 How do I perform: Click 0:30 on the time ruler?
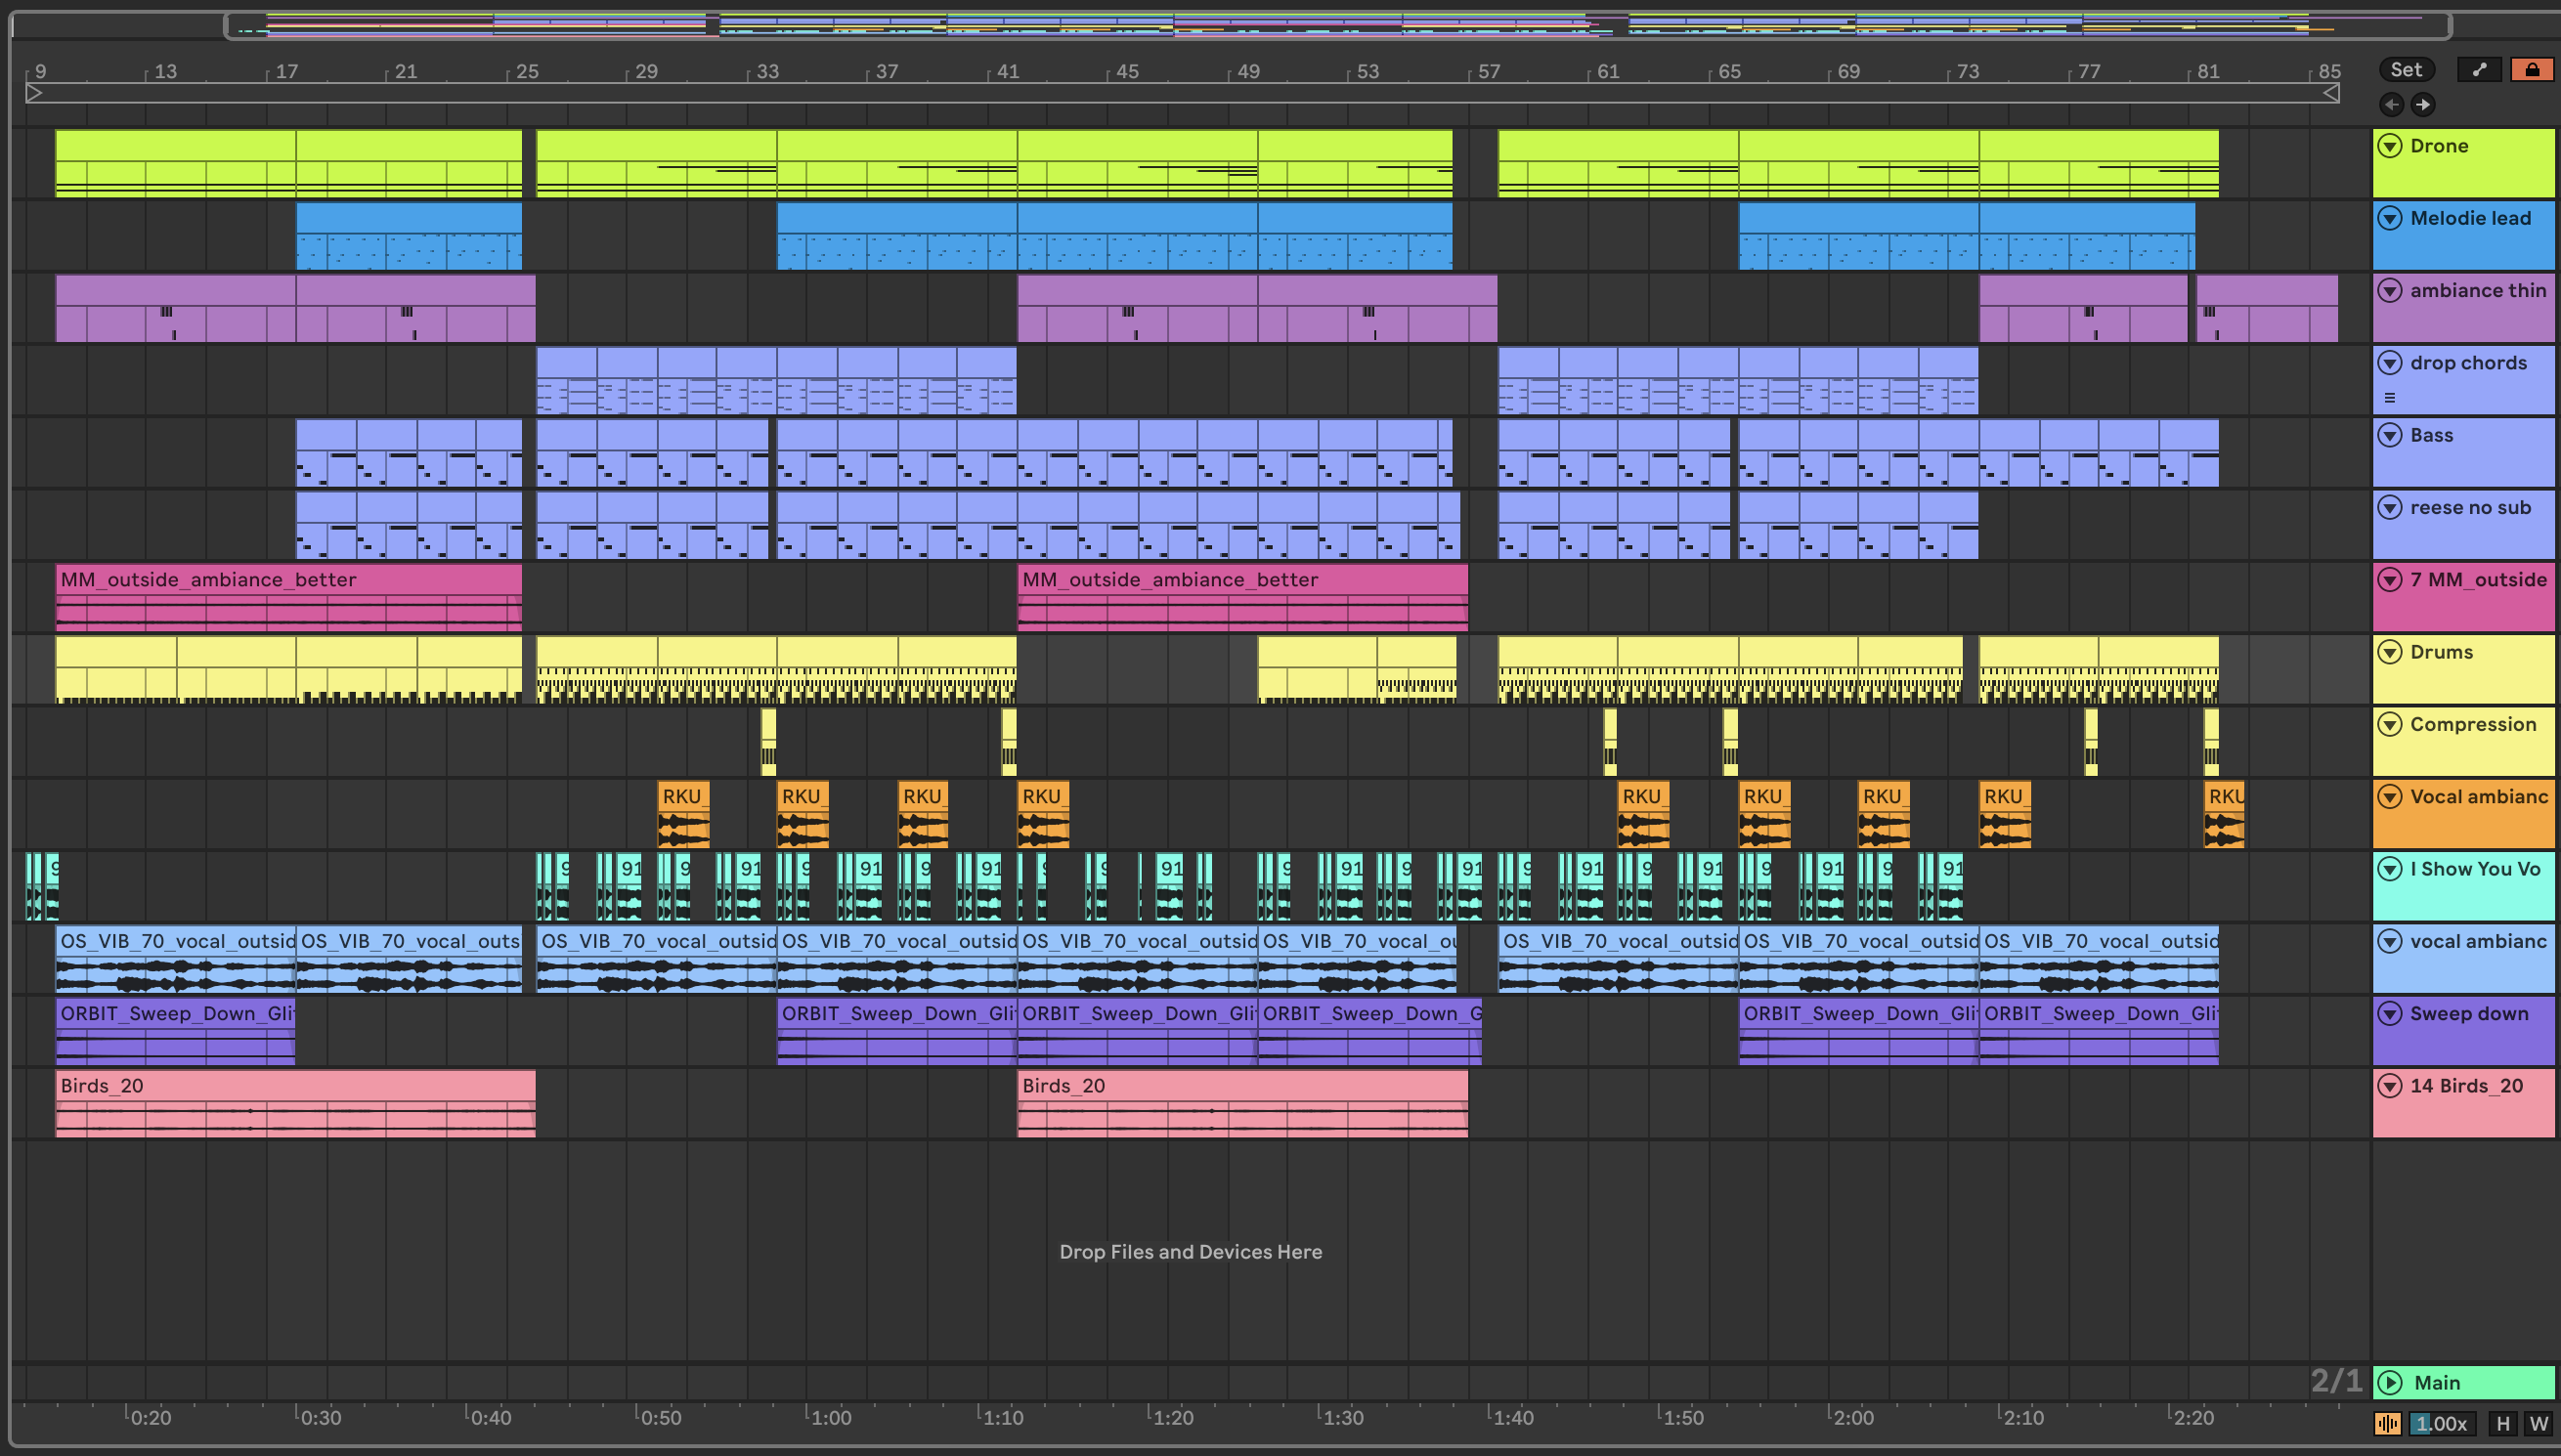pos(321,1417)
